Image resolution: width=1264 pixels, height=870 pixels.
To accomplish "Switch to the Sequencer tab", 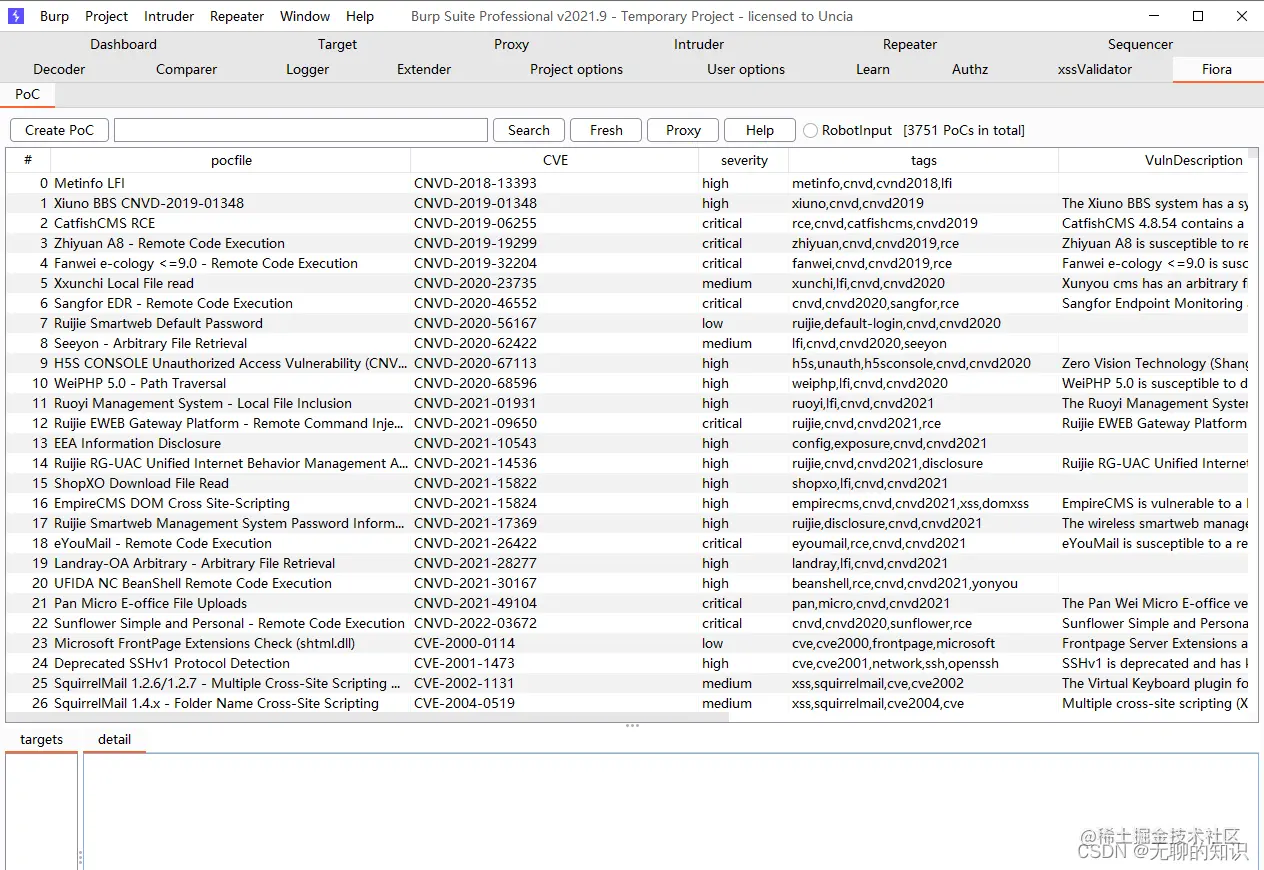I will tap(1140, 44).
